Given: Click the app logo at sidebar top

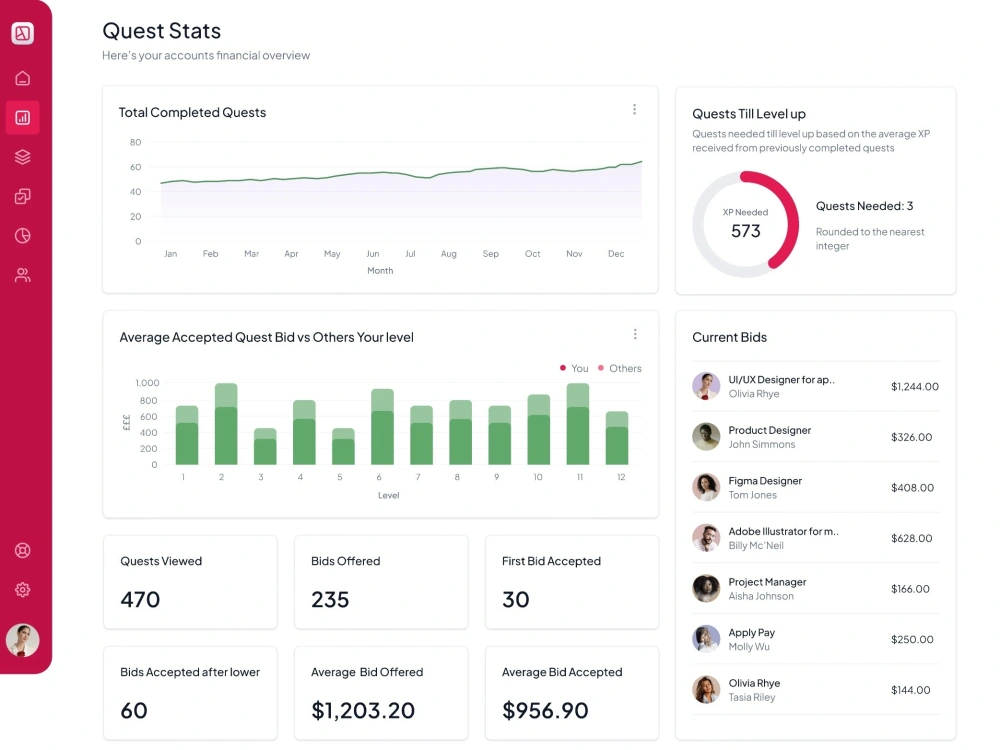Looking at the screenshot, I should tap(22, 33).
